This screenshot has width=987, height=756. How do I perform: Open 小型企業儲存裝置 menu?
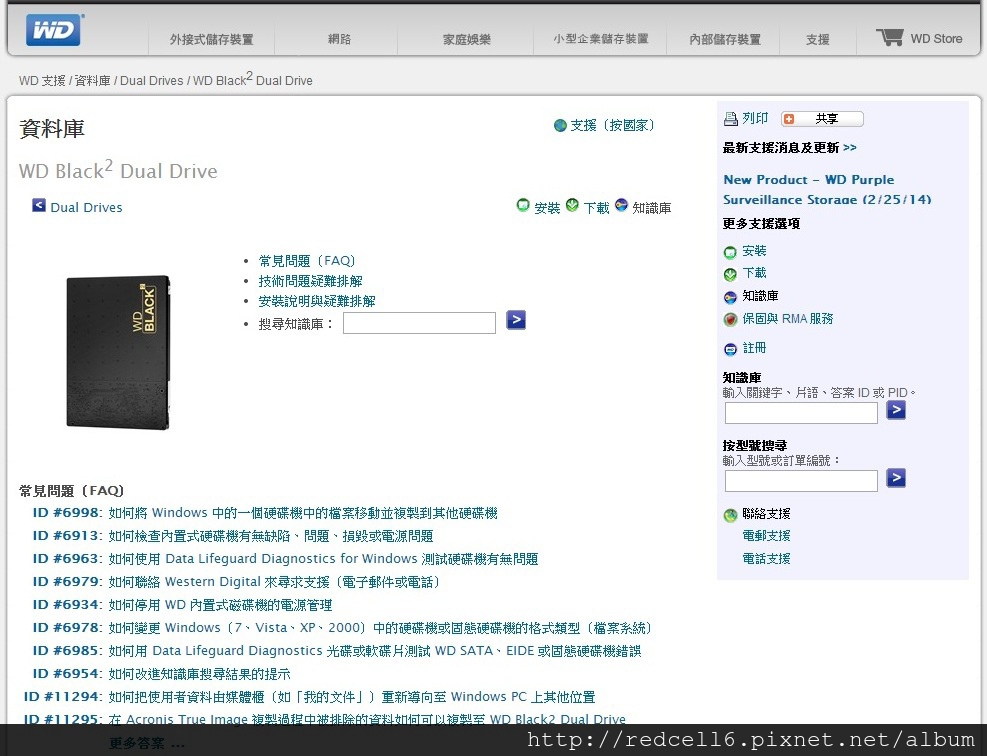(601, 39)
